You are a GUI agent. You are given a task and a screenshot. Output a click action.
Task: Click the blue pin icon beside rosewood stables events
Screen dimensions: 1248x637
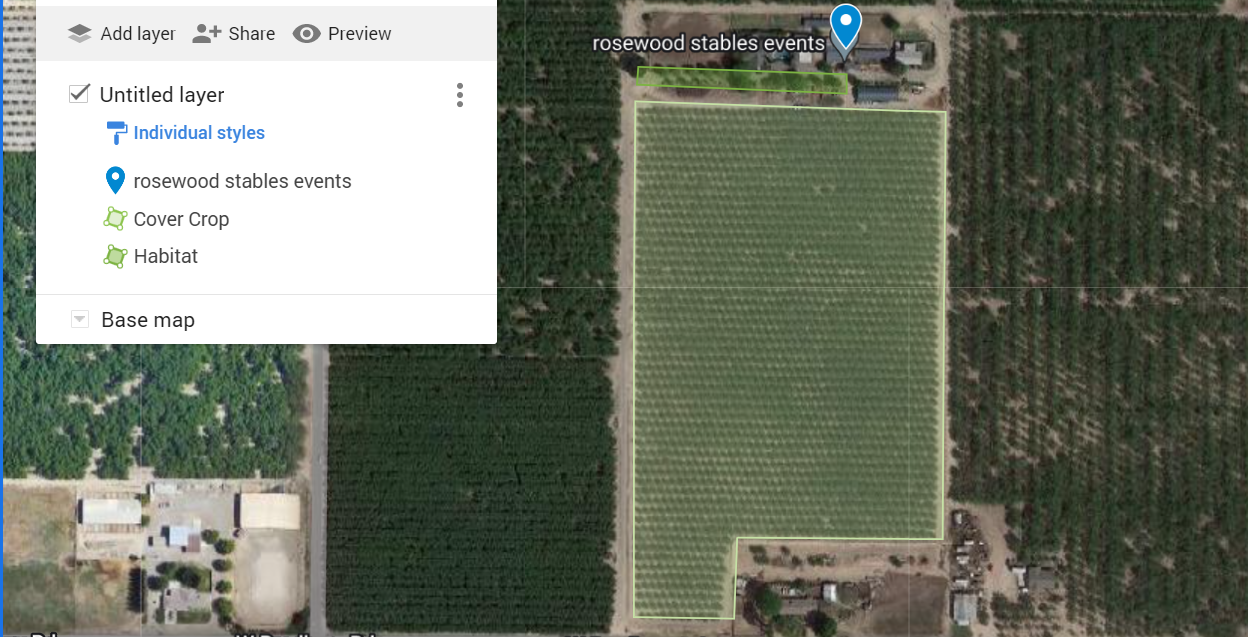115,181
